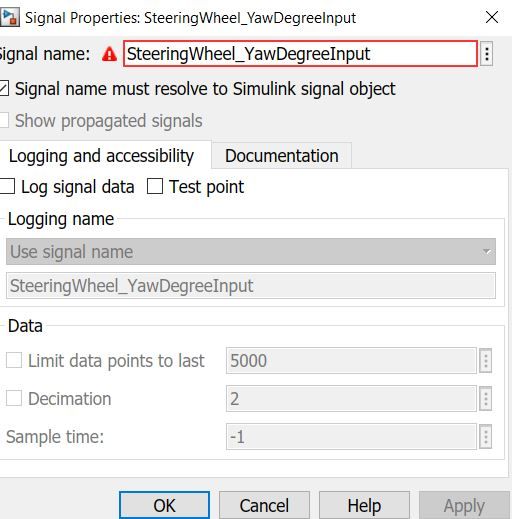Click the Simulink icon in the dialog title bar
512x519 pixels.
[10, 17]
